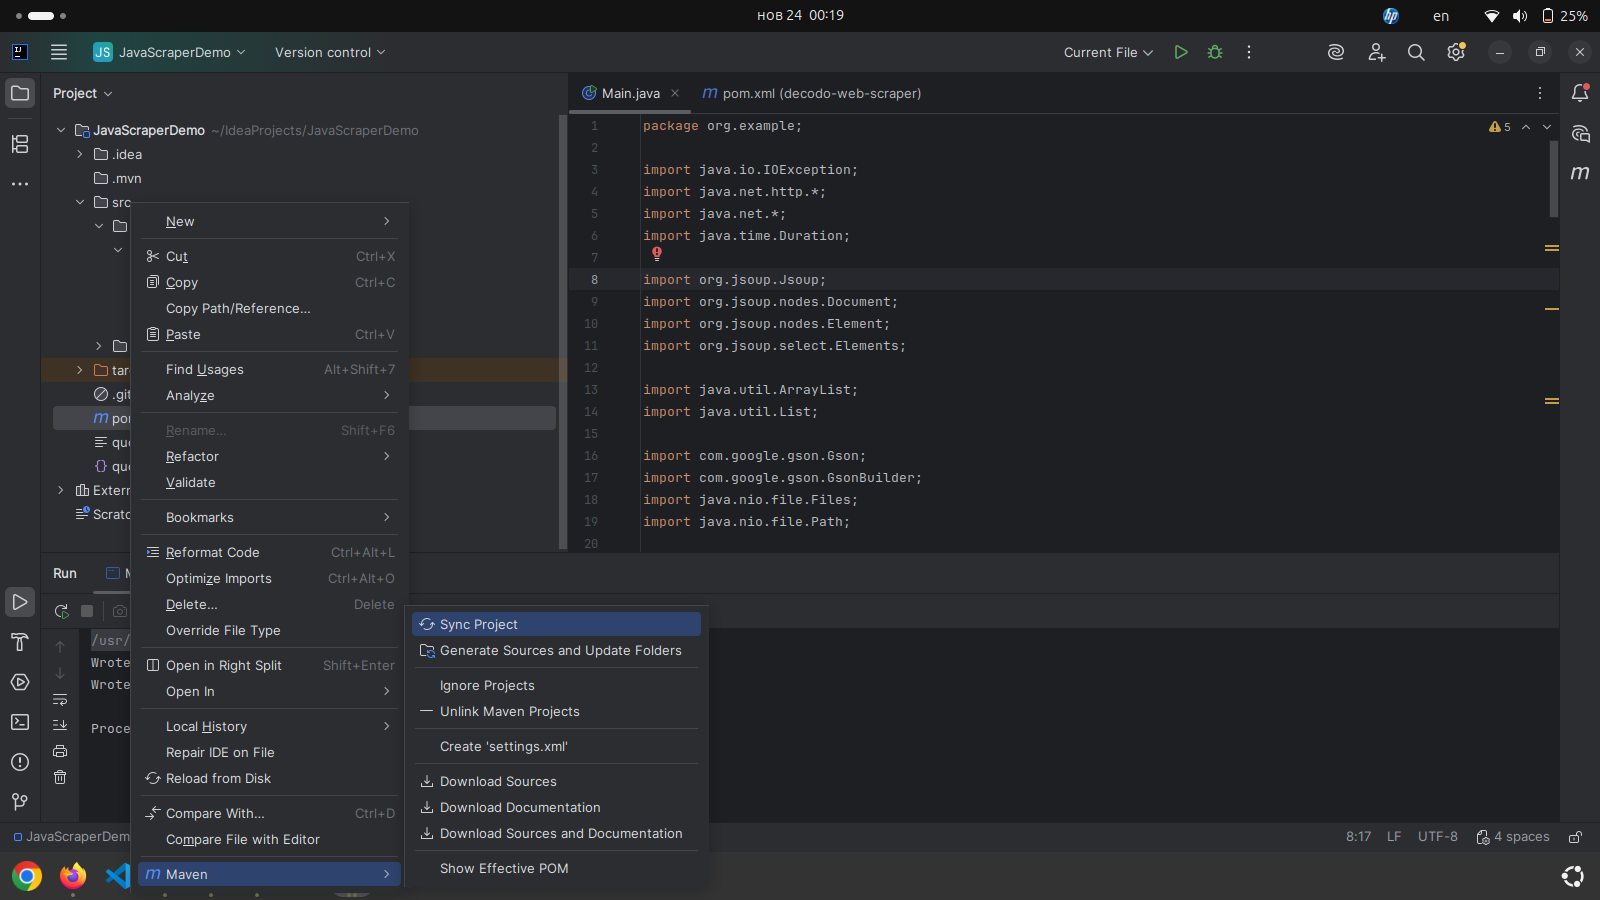Open the Maven tool window icon in right stripe

[x=1580, y=173]
